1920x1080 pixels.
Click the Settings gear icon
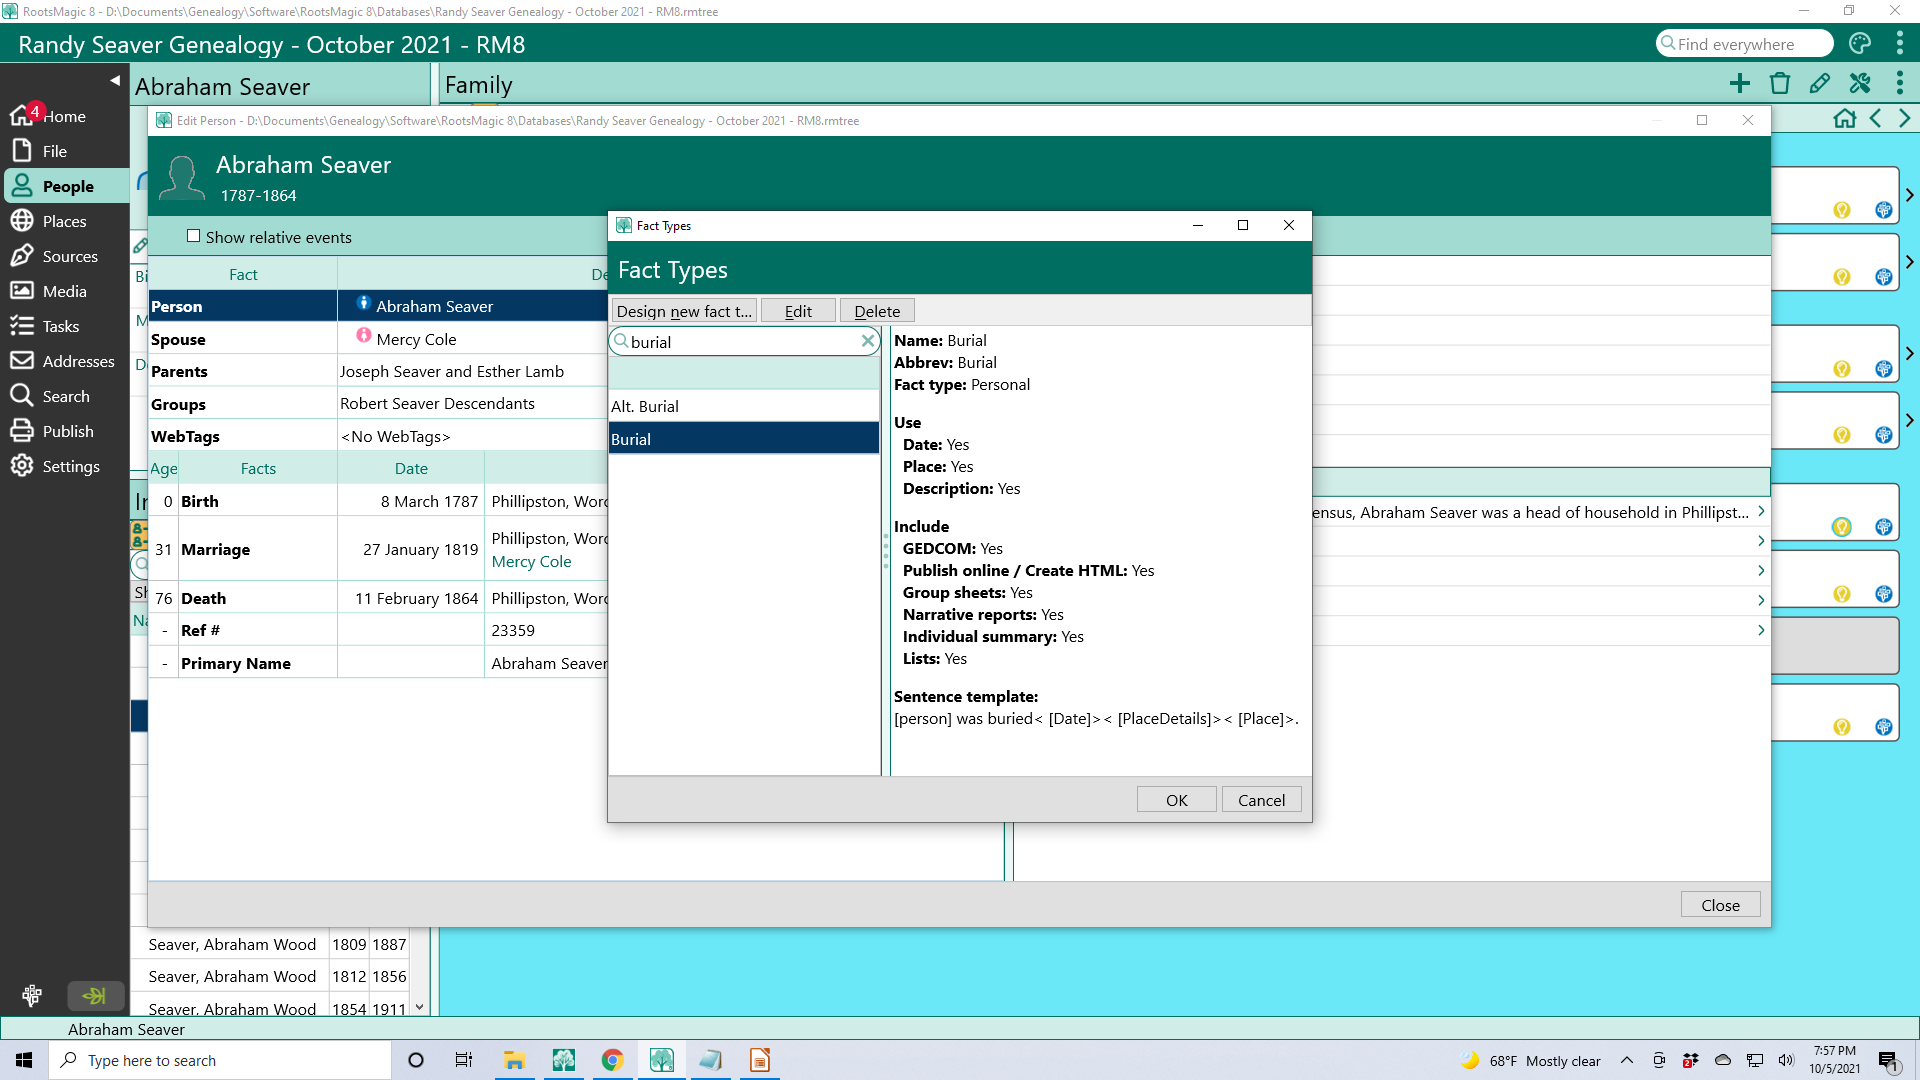click(22, 466)
